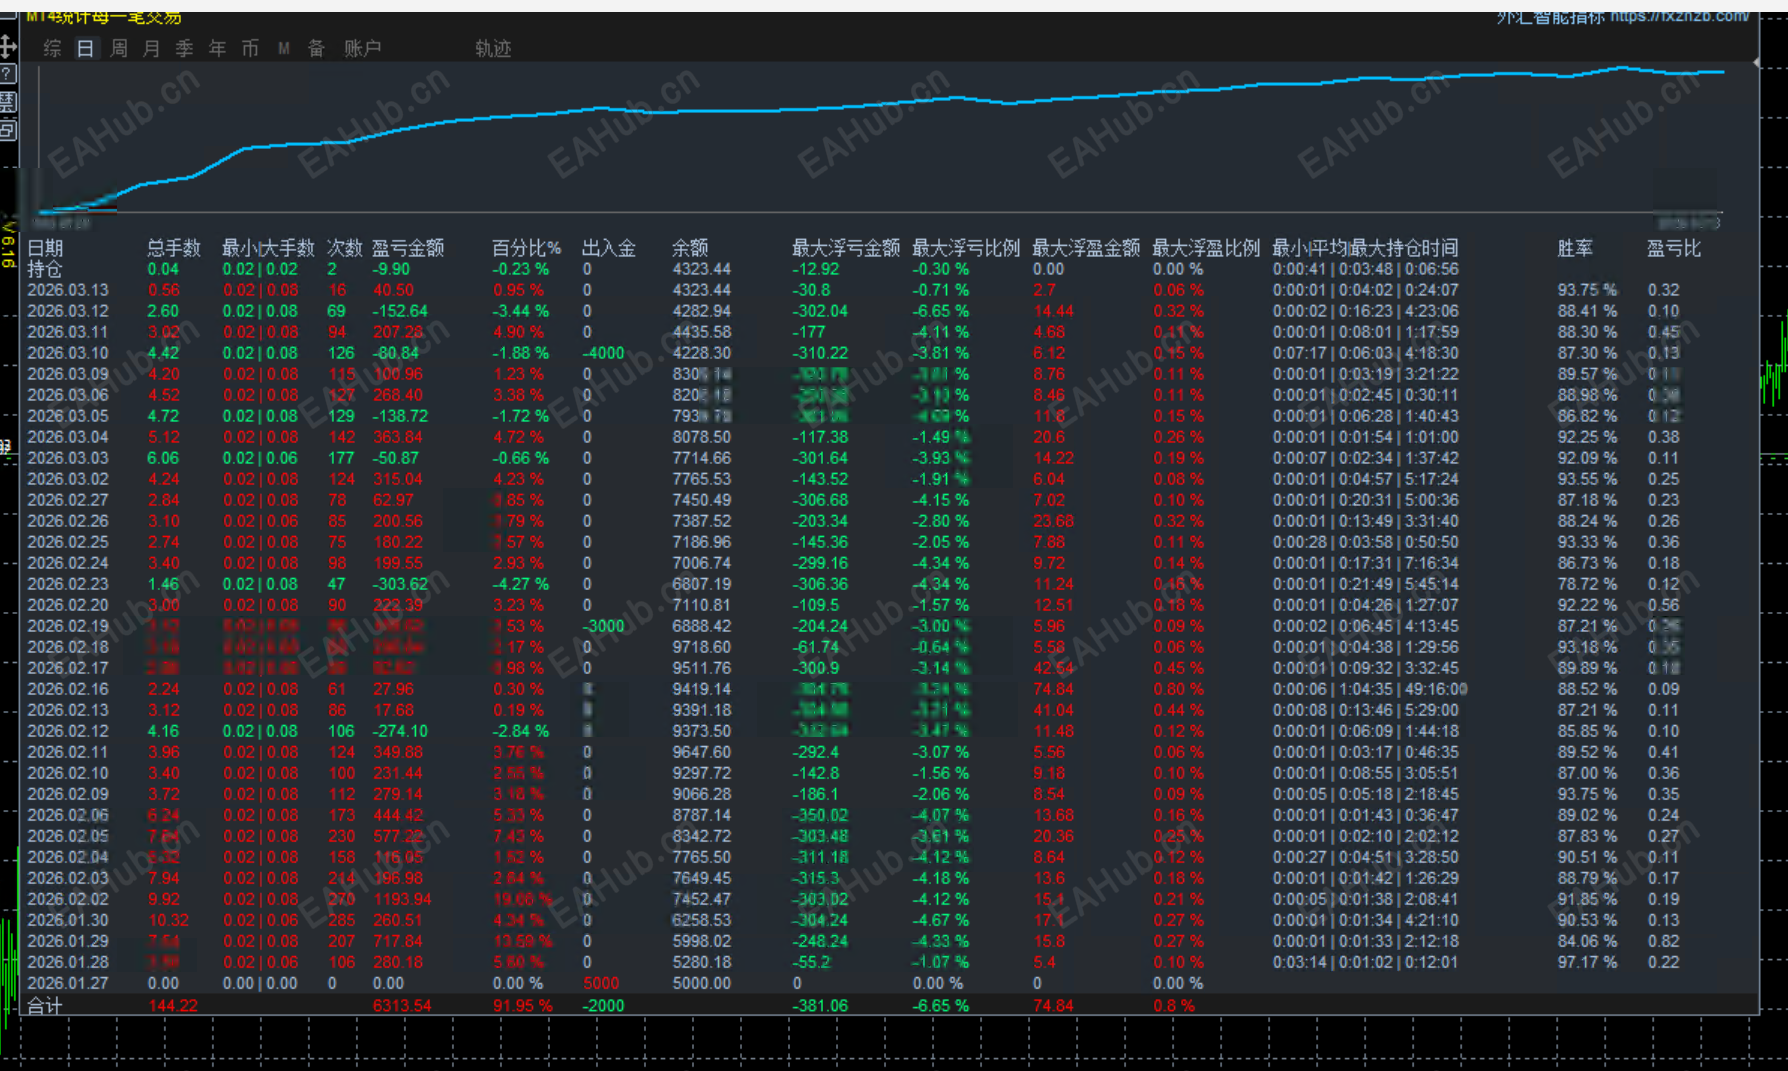Click the 最小|大手数 column header

click(x=268, y=248)
